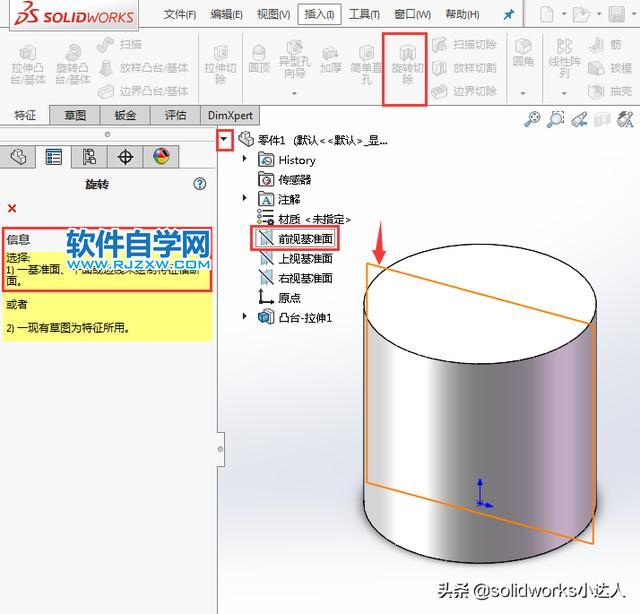Switch to the 钣金 tab
Image resolution: width=640 pixels, height=614 pixels.
(125, 116)
